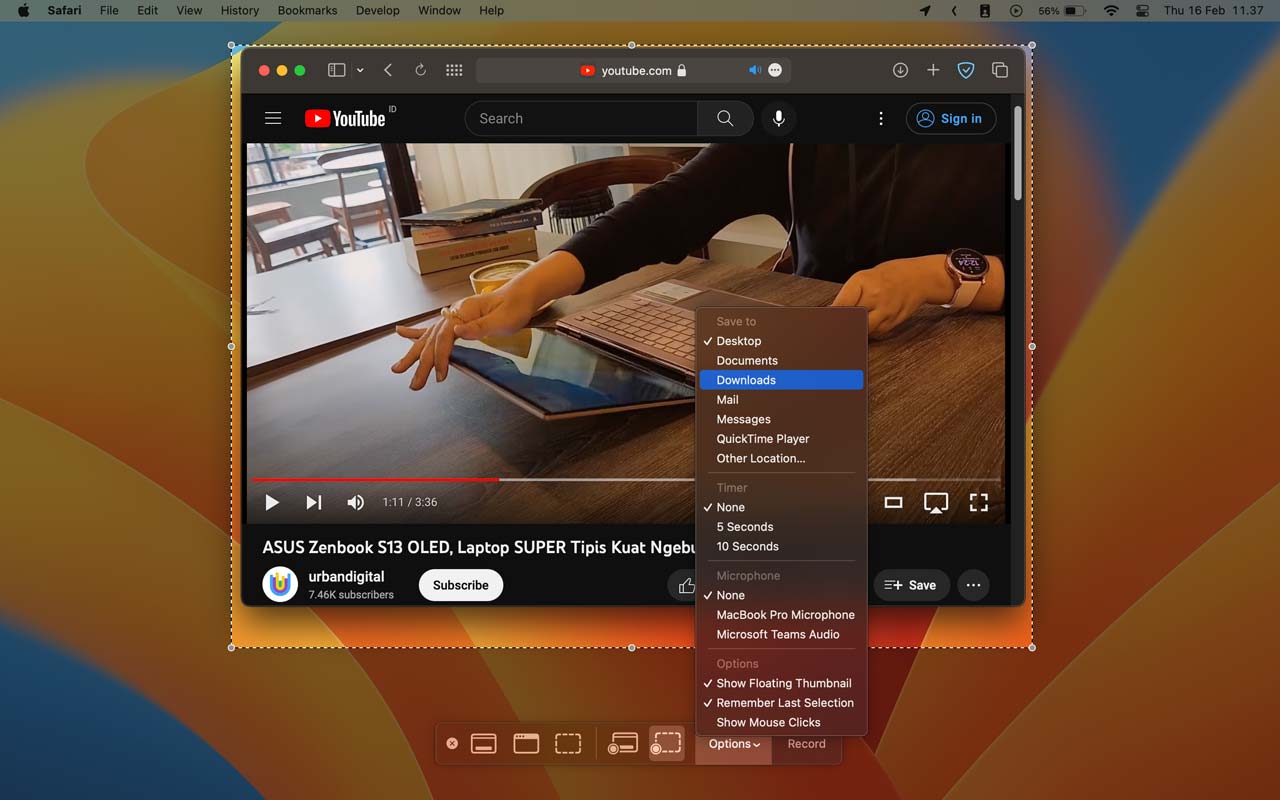Choose Desktop as save location
This screenshot has width=1280, height=800.
(x=781, y=341)
